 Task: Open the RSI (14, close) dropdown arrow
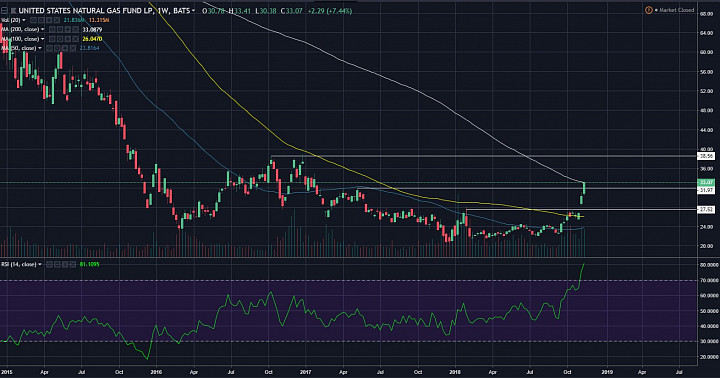pyautogui.click(x=40, y=264)
